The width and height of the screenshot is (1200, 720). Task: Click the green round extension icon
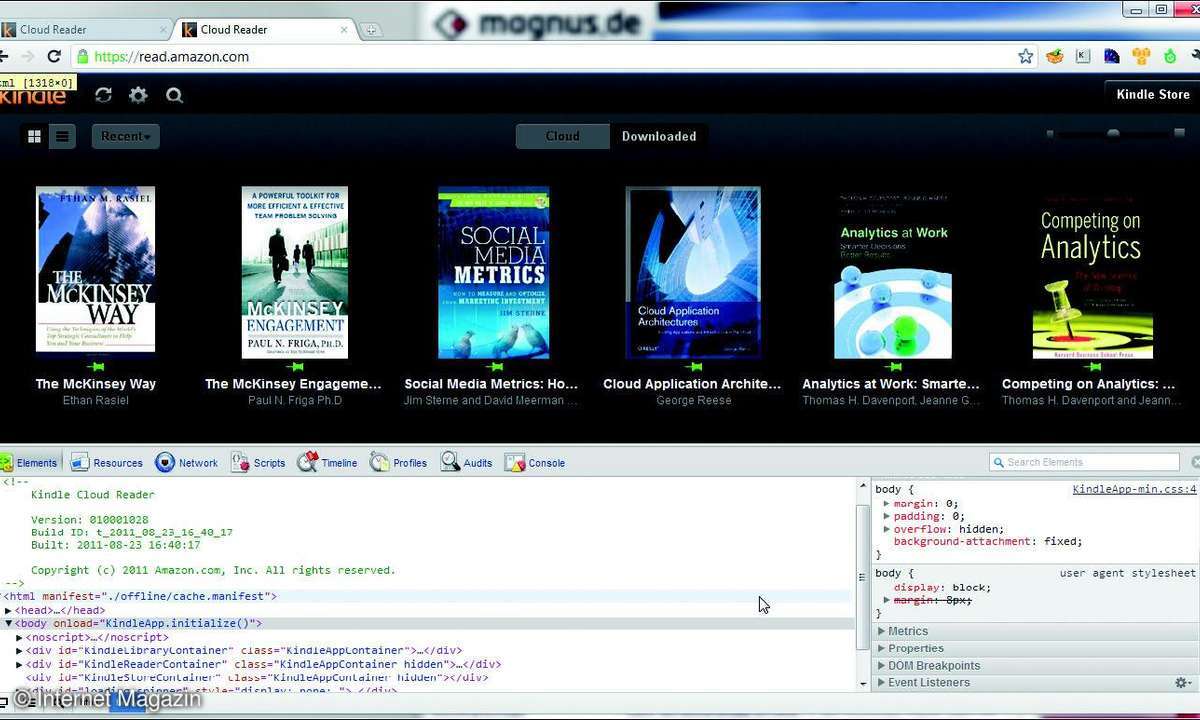tap(1170, 57)
